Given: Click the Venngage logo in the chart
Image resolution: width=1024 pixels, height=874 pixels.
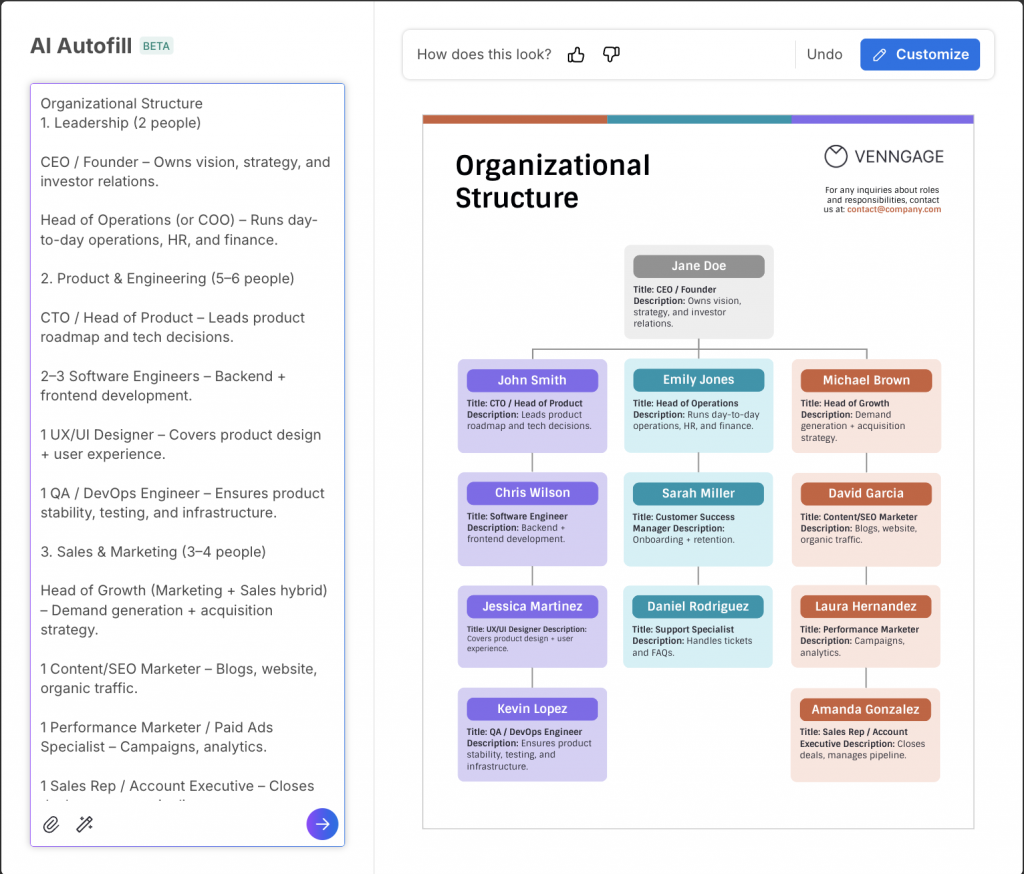Looking at the screenshot, I should 884,156.
